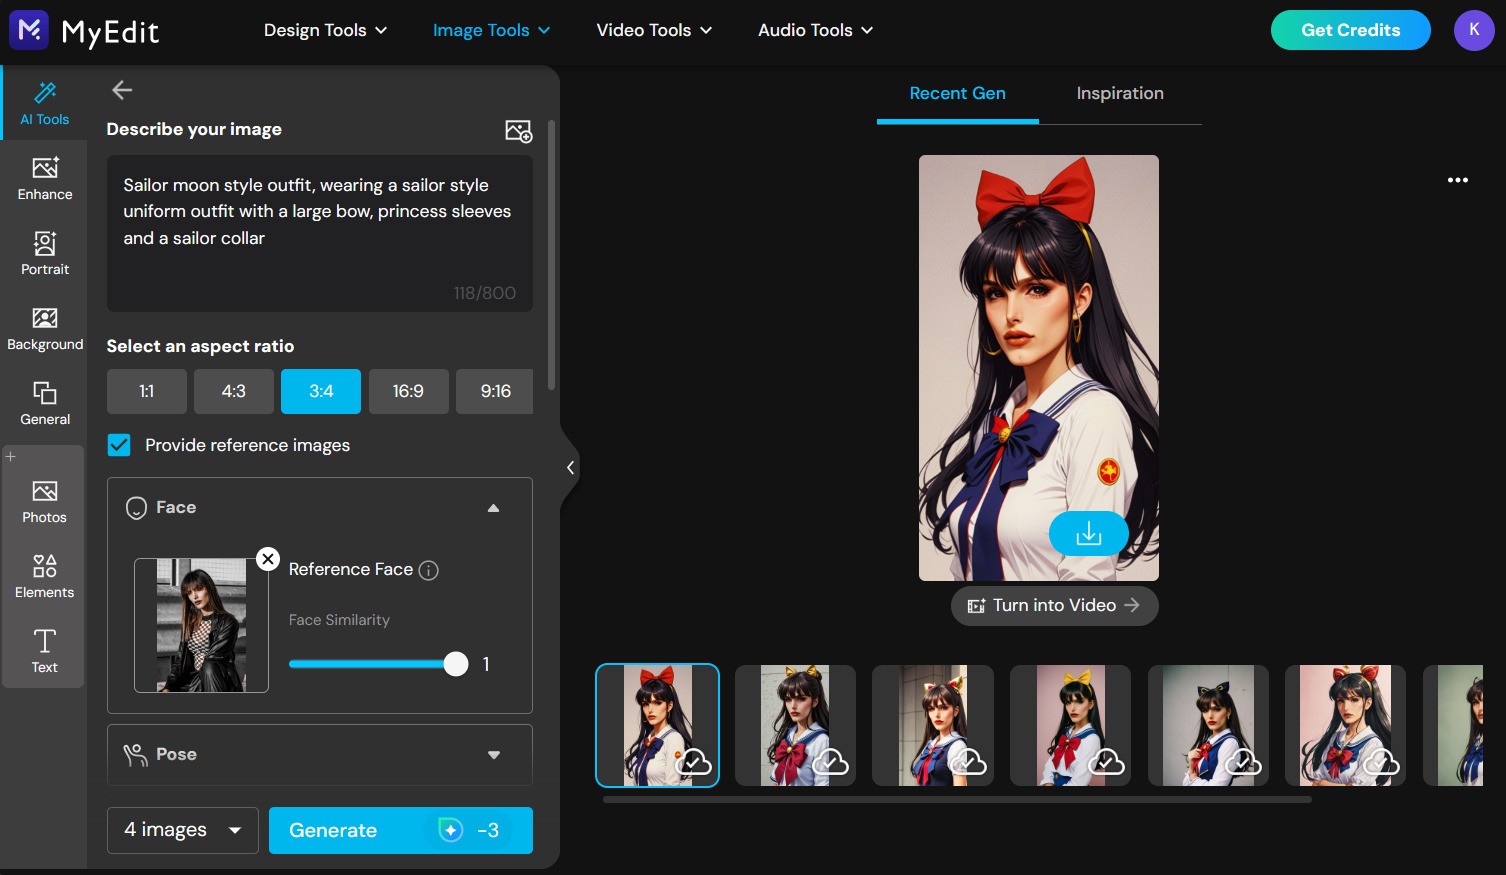Select the AI Tools sidebar icon

(44, 103)
